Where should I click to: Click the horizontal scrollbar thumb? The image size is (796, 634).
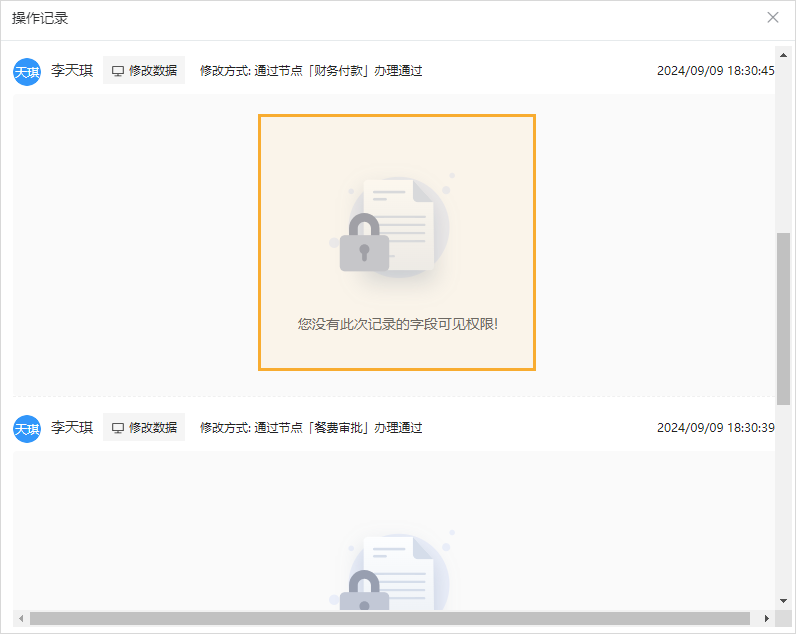390,618
